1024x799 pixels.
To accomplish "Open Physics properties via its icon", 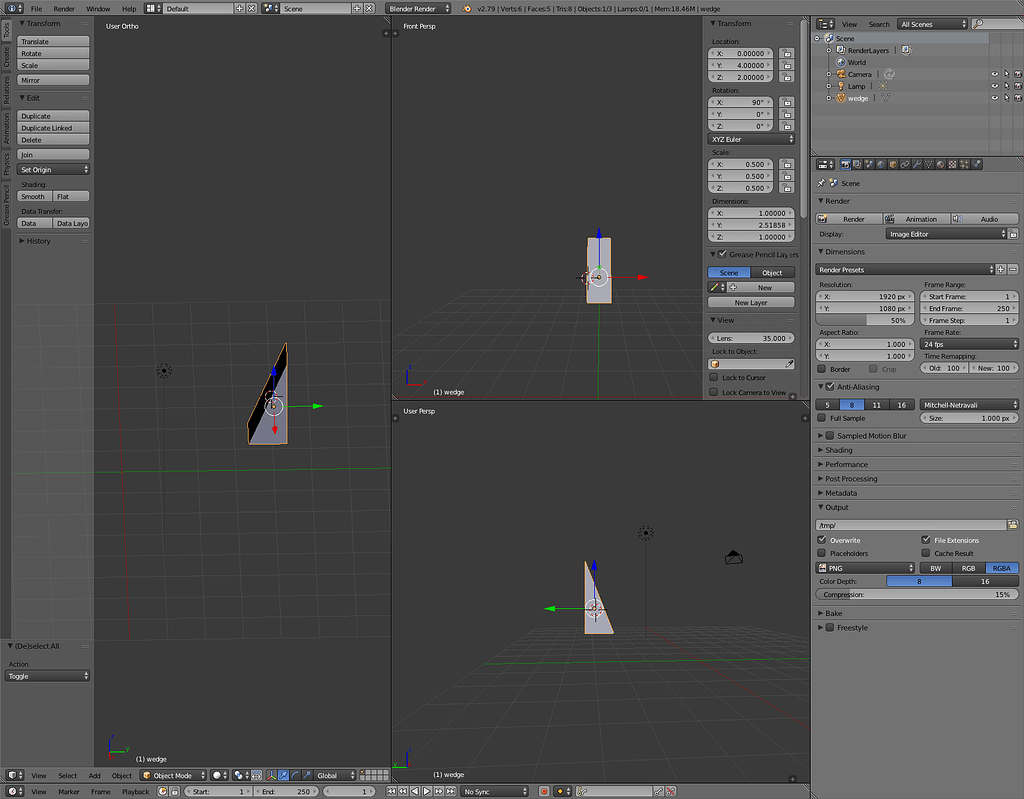I will [975, 164].
